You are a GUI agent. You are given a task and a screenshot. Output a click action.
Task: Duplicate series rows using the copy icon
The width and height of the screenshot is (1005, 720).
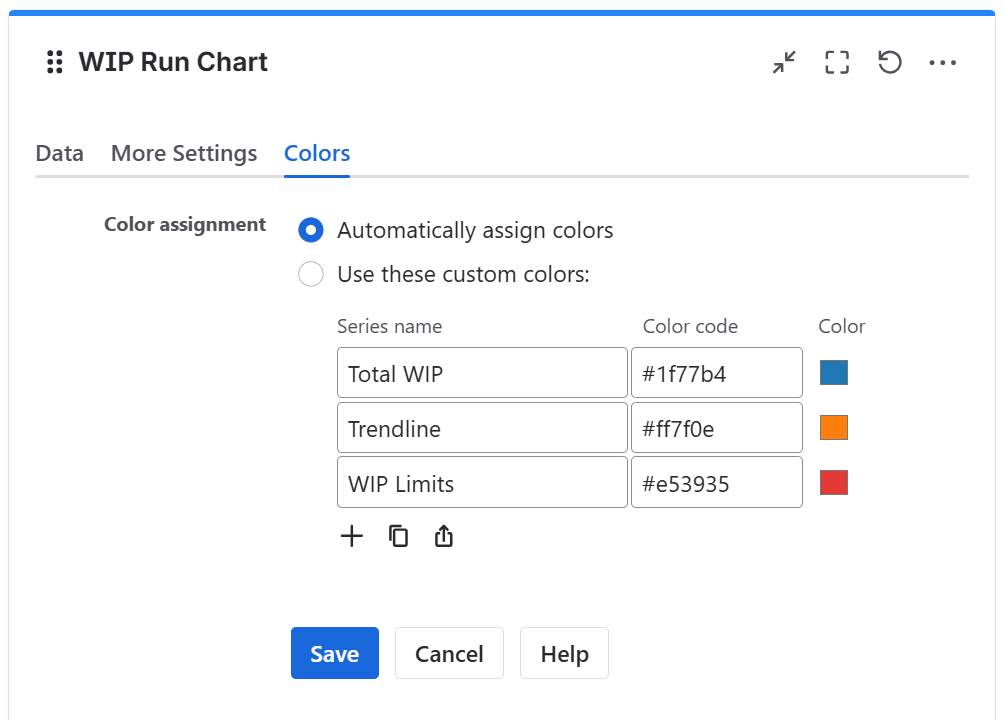tap(398, 536)
